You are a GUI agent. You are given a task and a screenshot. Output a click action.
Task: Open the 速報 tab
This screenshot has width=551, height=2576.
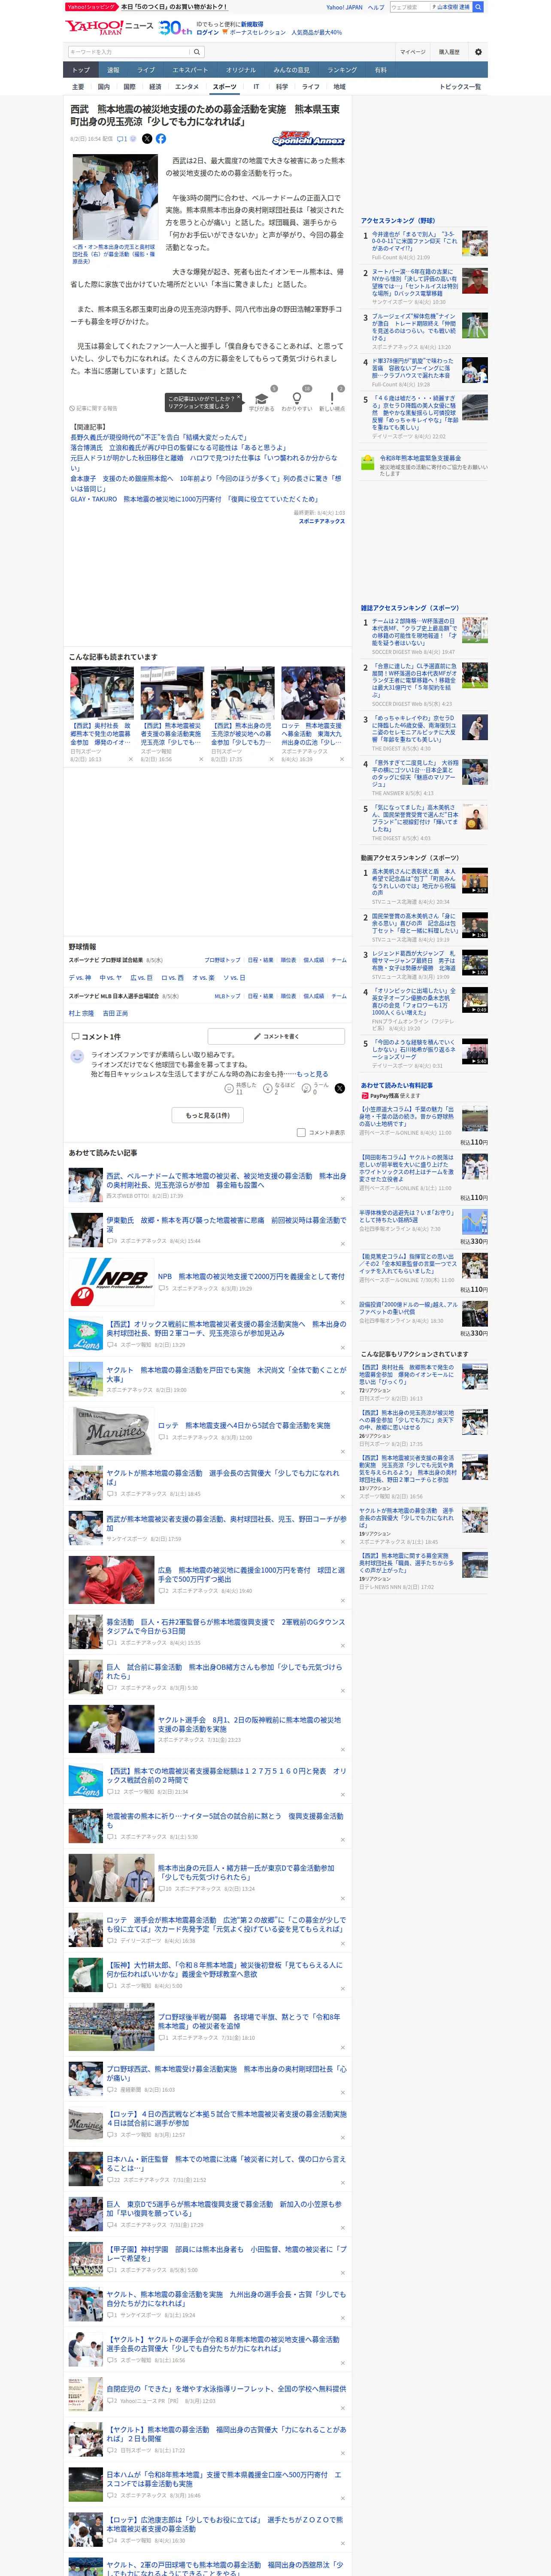coord(113,70)
